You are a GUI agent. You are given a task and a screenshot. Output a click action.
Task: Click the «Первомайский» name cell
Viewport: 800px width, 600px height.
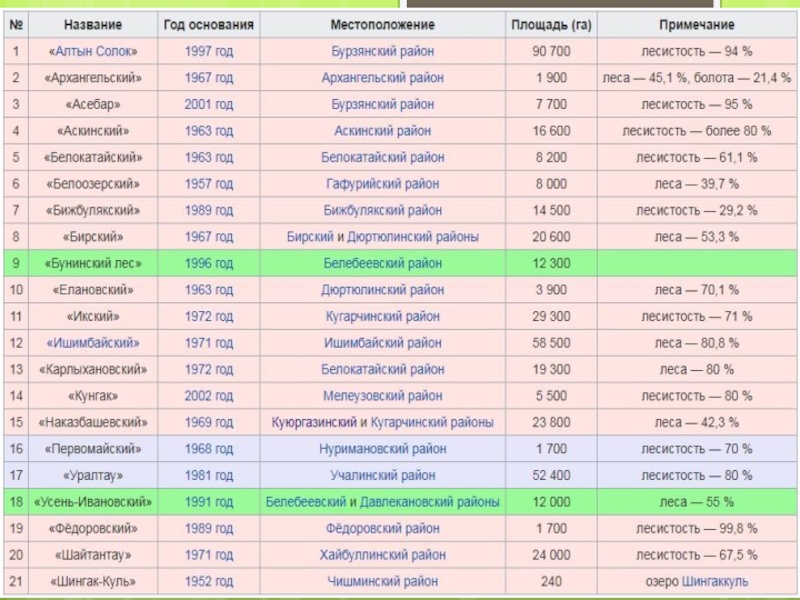[x=93, y=449]
